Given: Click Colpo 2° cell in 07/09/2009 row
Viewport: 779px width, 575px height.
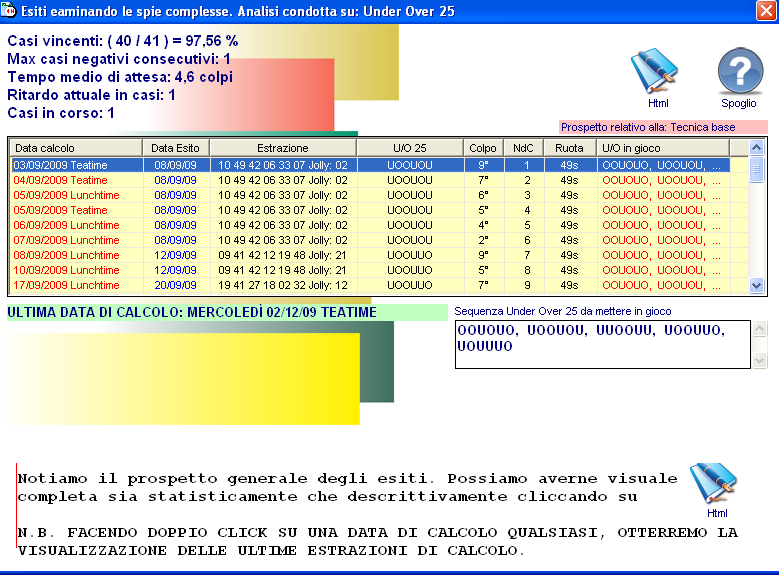Looking at the screenshot, I should [x=483, y=240].
